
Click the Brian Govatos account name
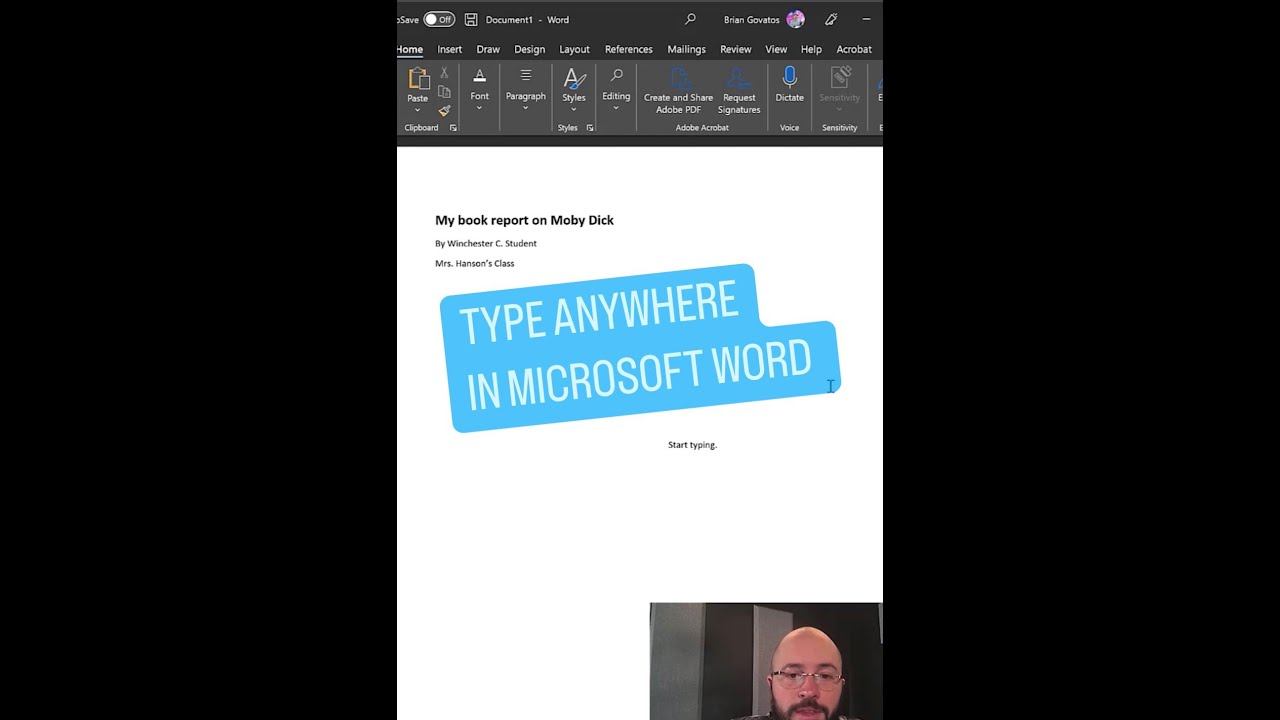(752, 20)
